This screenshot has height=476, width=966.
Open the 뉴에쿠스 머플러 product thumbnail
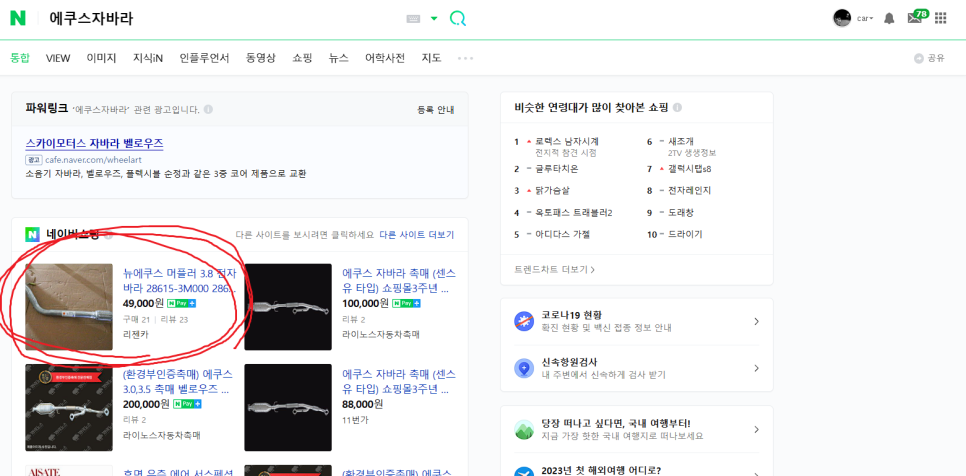[x=69, y=307]
